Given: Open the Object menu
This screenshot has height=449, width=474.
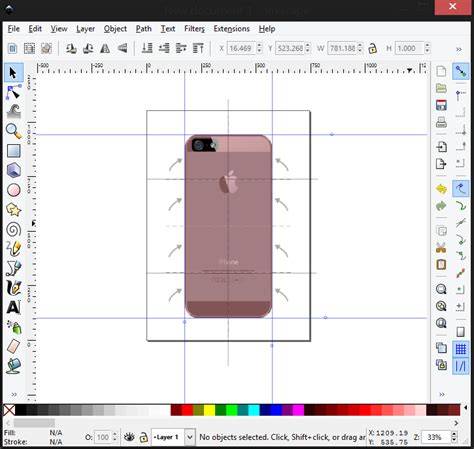Looking at the screenshot, I should coord(115,29).
